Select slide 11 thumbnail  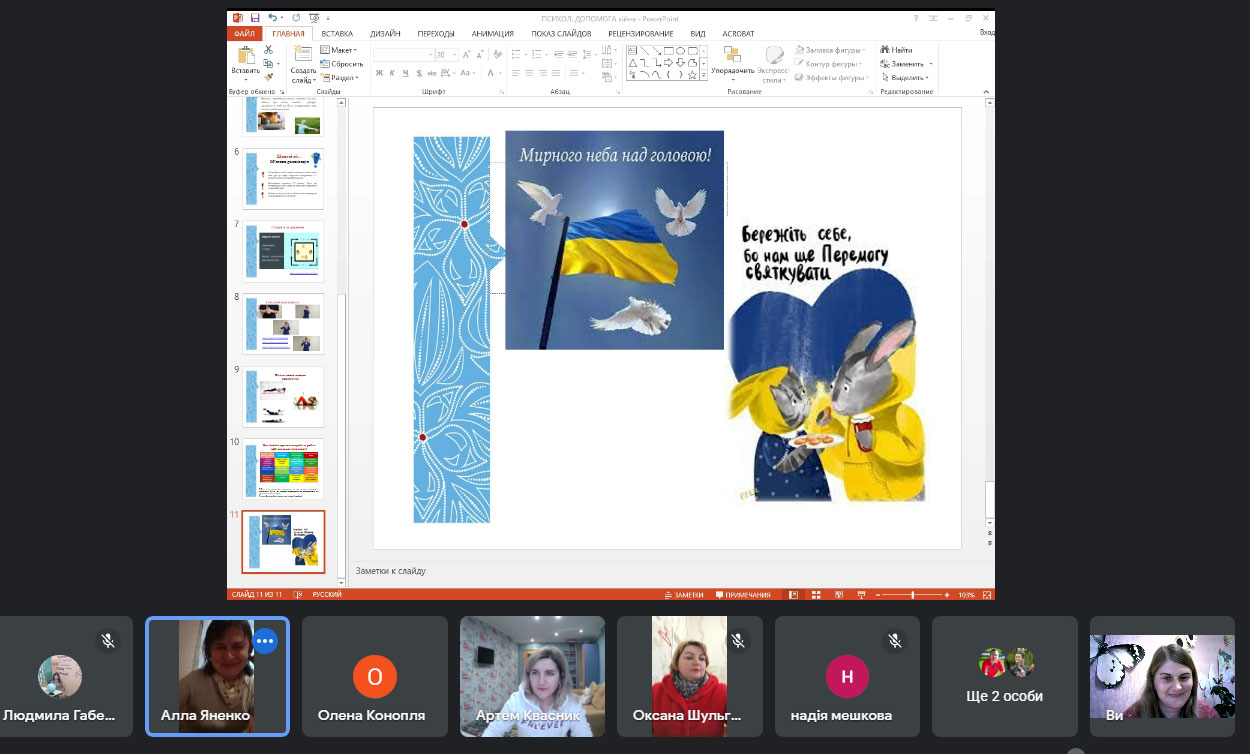(x=283, y=542)
